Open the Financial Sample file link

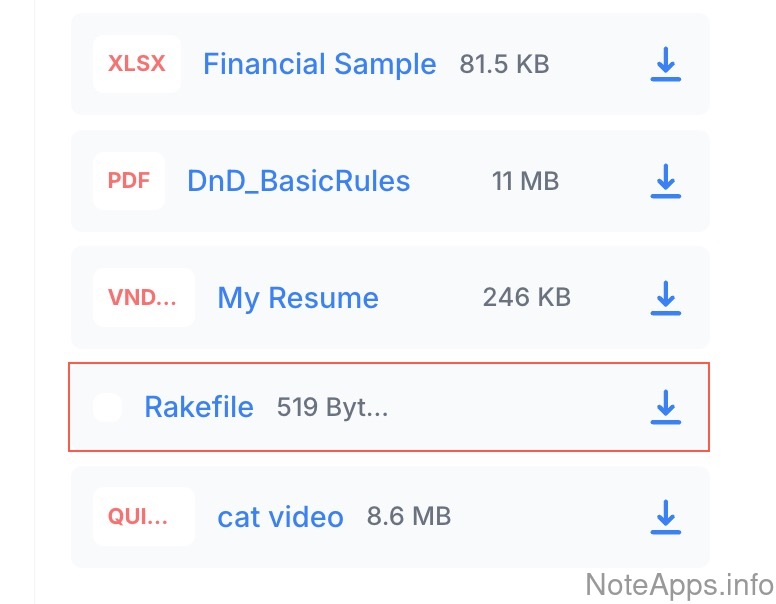point(319,64)
